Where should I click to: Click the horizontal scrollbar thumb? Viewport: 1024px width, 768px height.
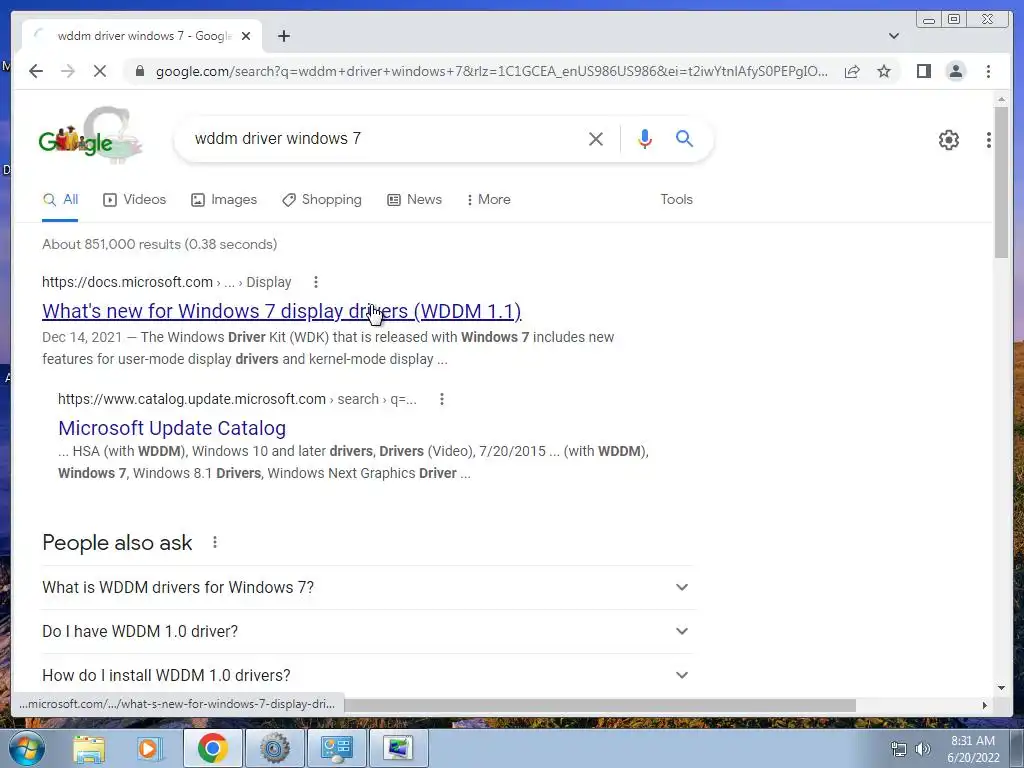point(600,705)
